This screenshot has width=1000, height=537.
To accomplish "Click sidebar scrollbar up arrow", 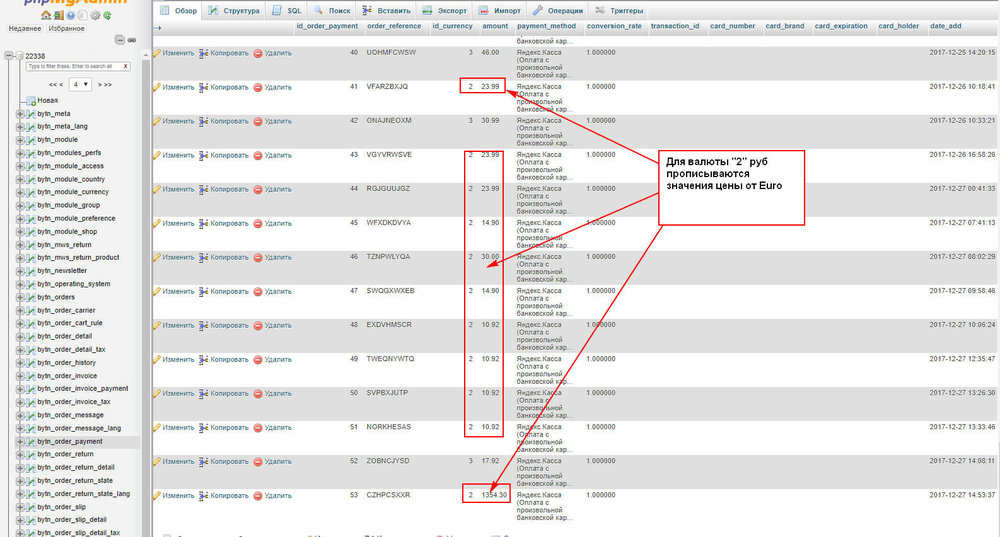I will click(145, 55).
